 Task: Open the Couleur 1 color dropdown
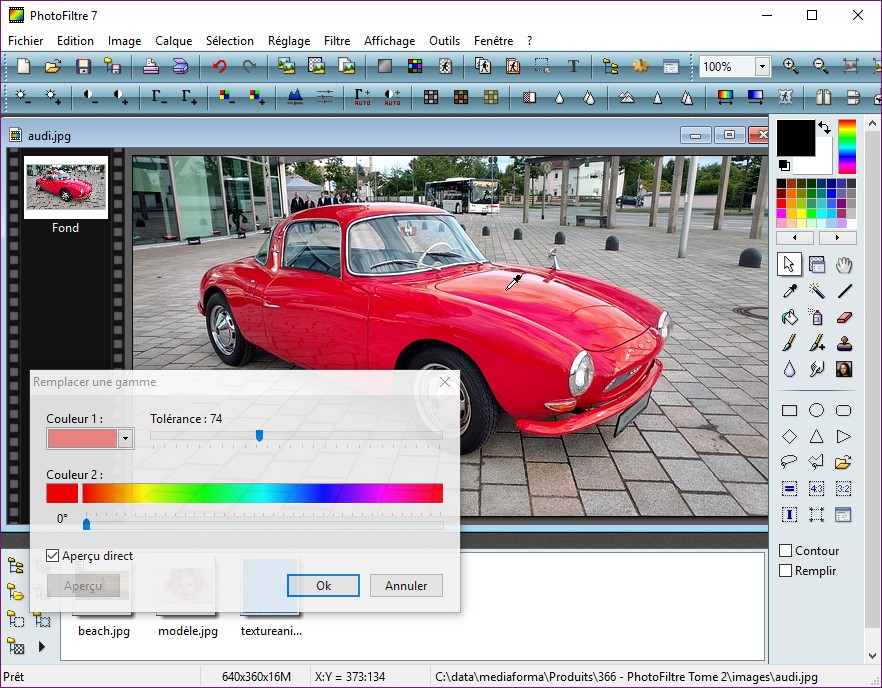(x=125, y=438)
